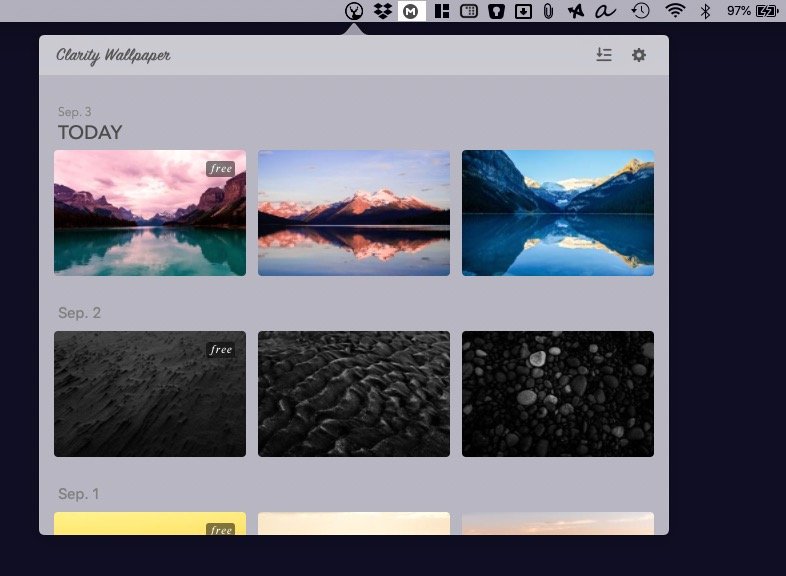Click the battery charging status icon

click(767, 11)
